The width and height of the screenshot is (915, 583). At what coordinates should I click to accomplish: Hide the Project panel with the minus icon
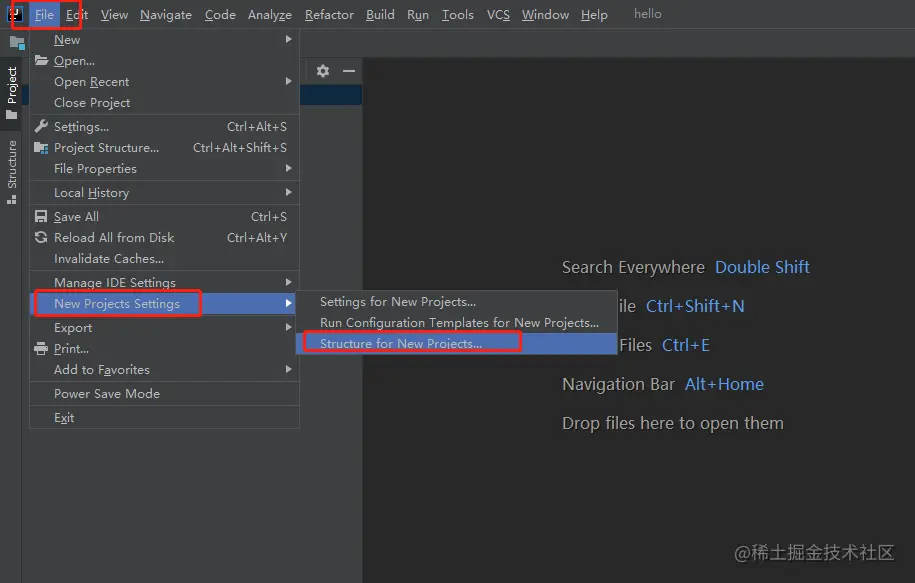[x=349, y=71]
